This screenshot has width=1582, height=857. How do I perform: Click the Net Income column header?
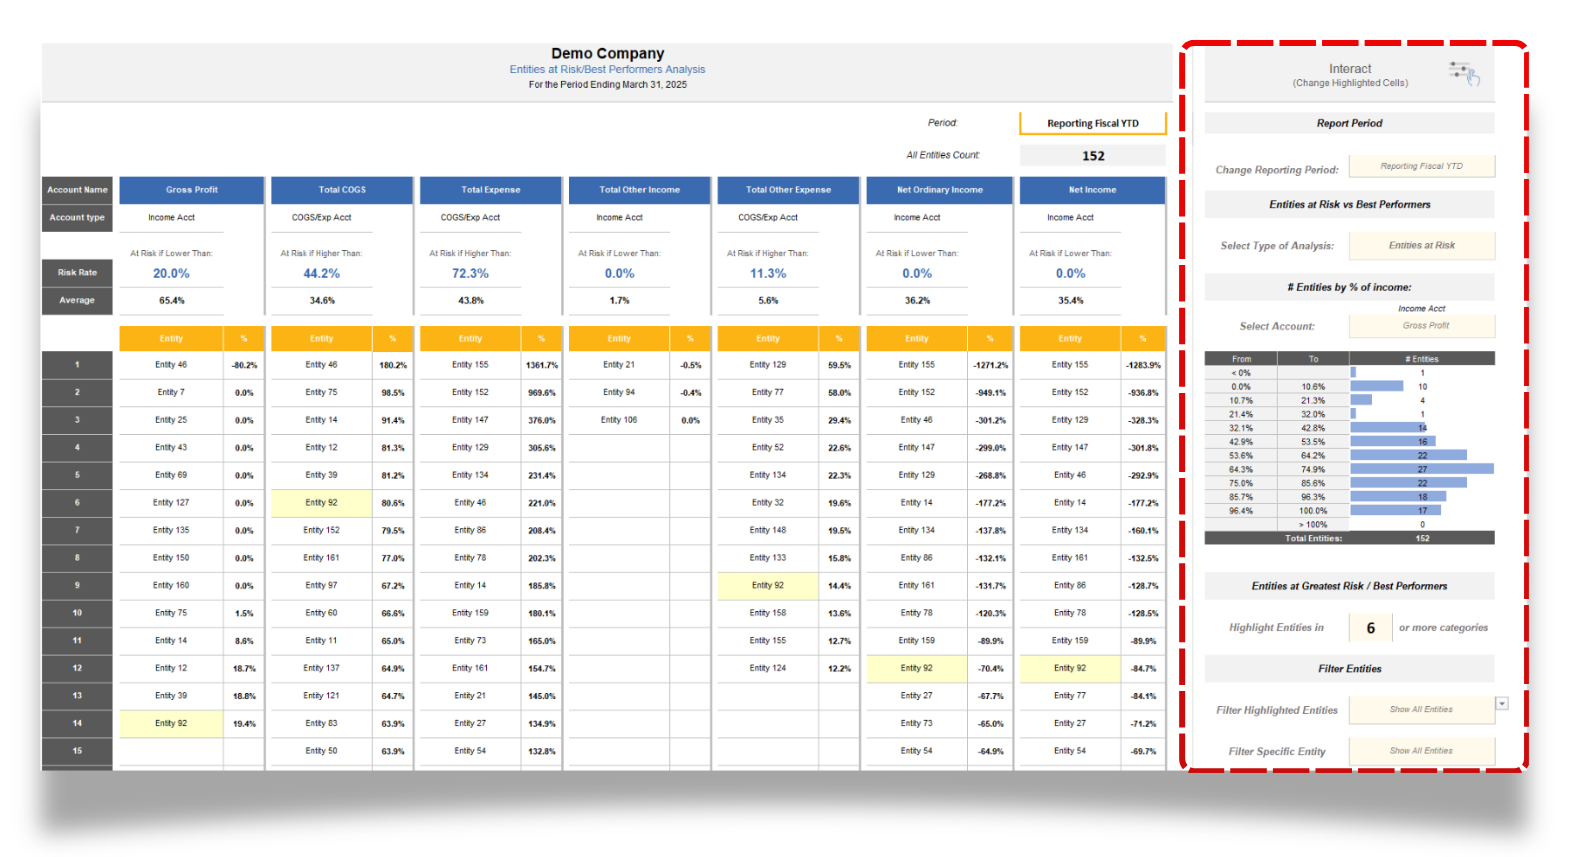click(x=1092, y=190)
